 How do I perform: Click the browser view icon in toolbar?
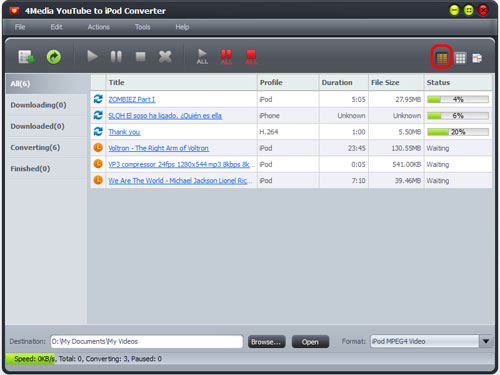pyautogui.click(x=477, y=58)
